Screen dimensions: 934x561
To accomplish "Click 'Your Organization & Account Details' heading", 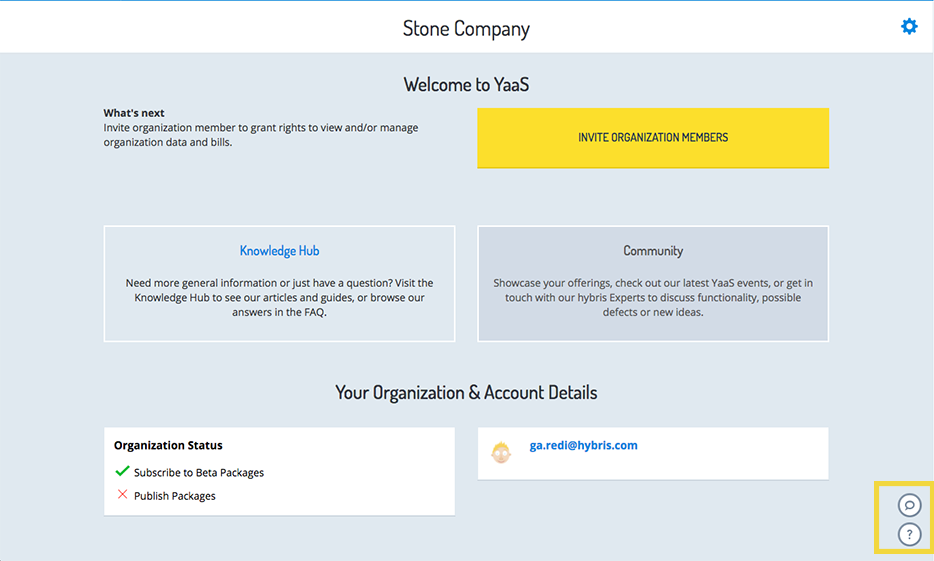I will point(466,392).
